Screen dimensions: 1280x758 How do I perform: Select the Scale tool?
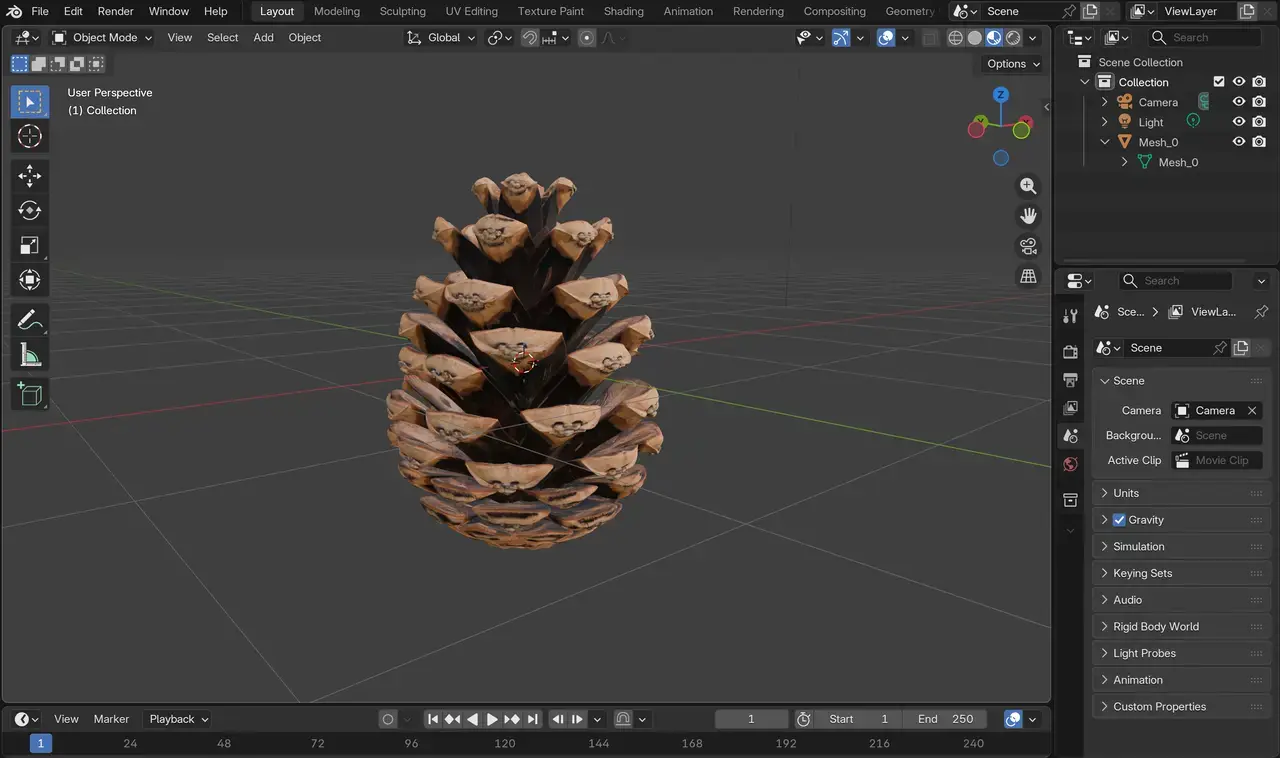29,246
